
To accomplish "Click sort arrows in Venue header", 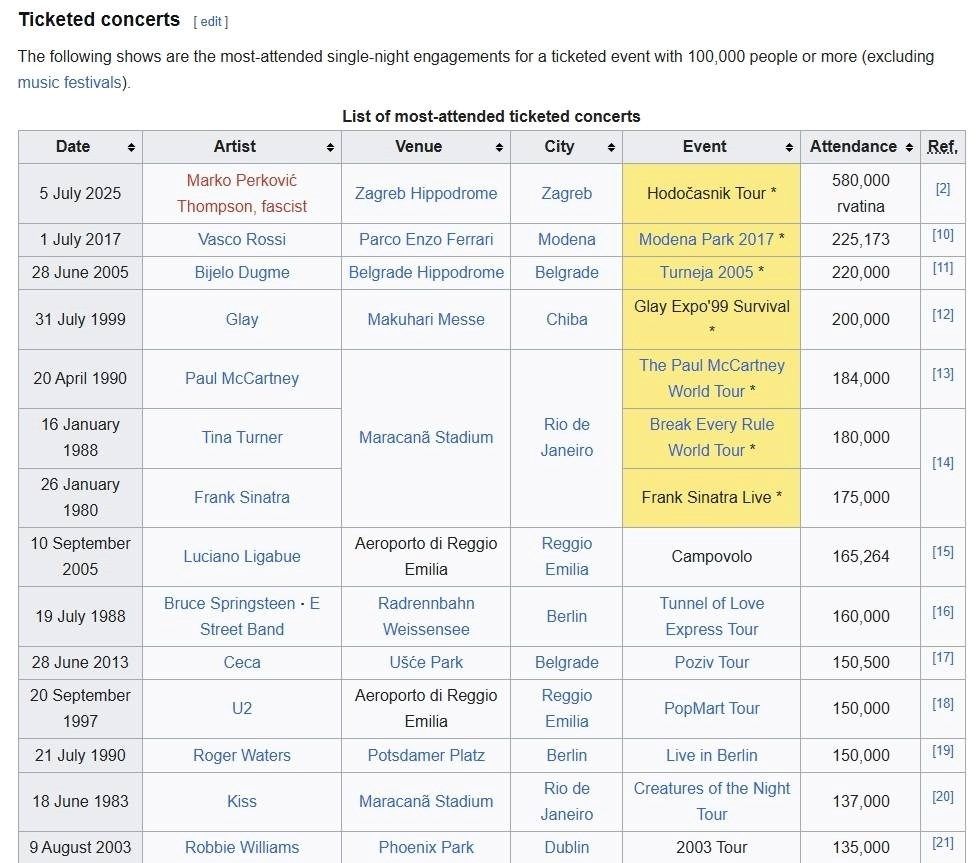I will 499,147.
